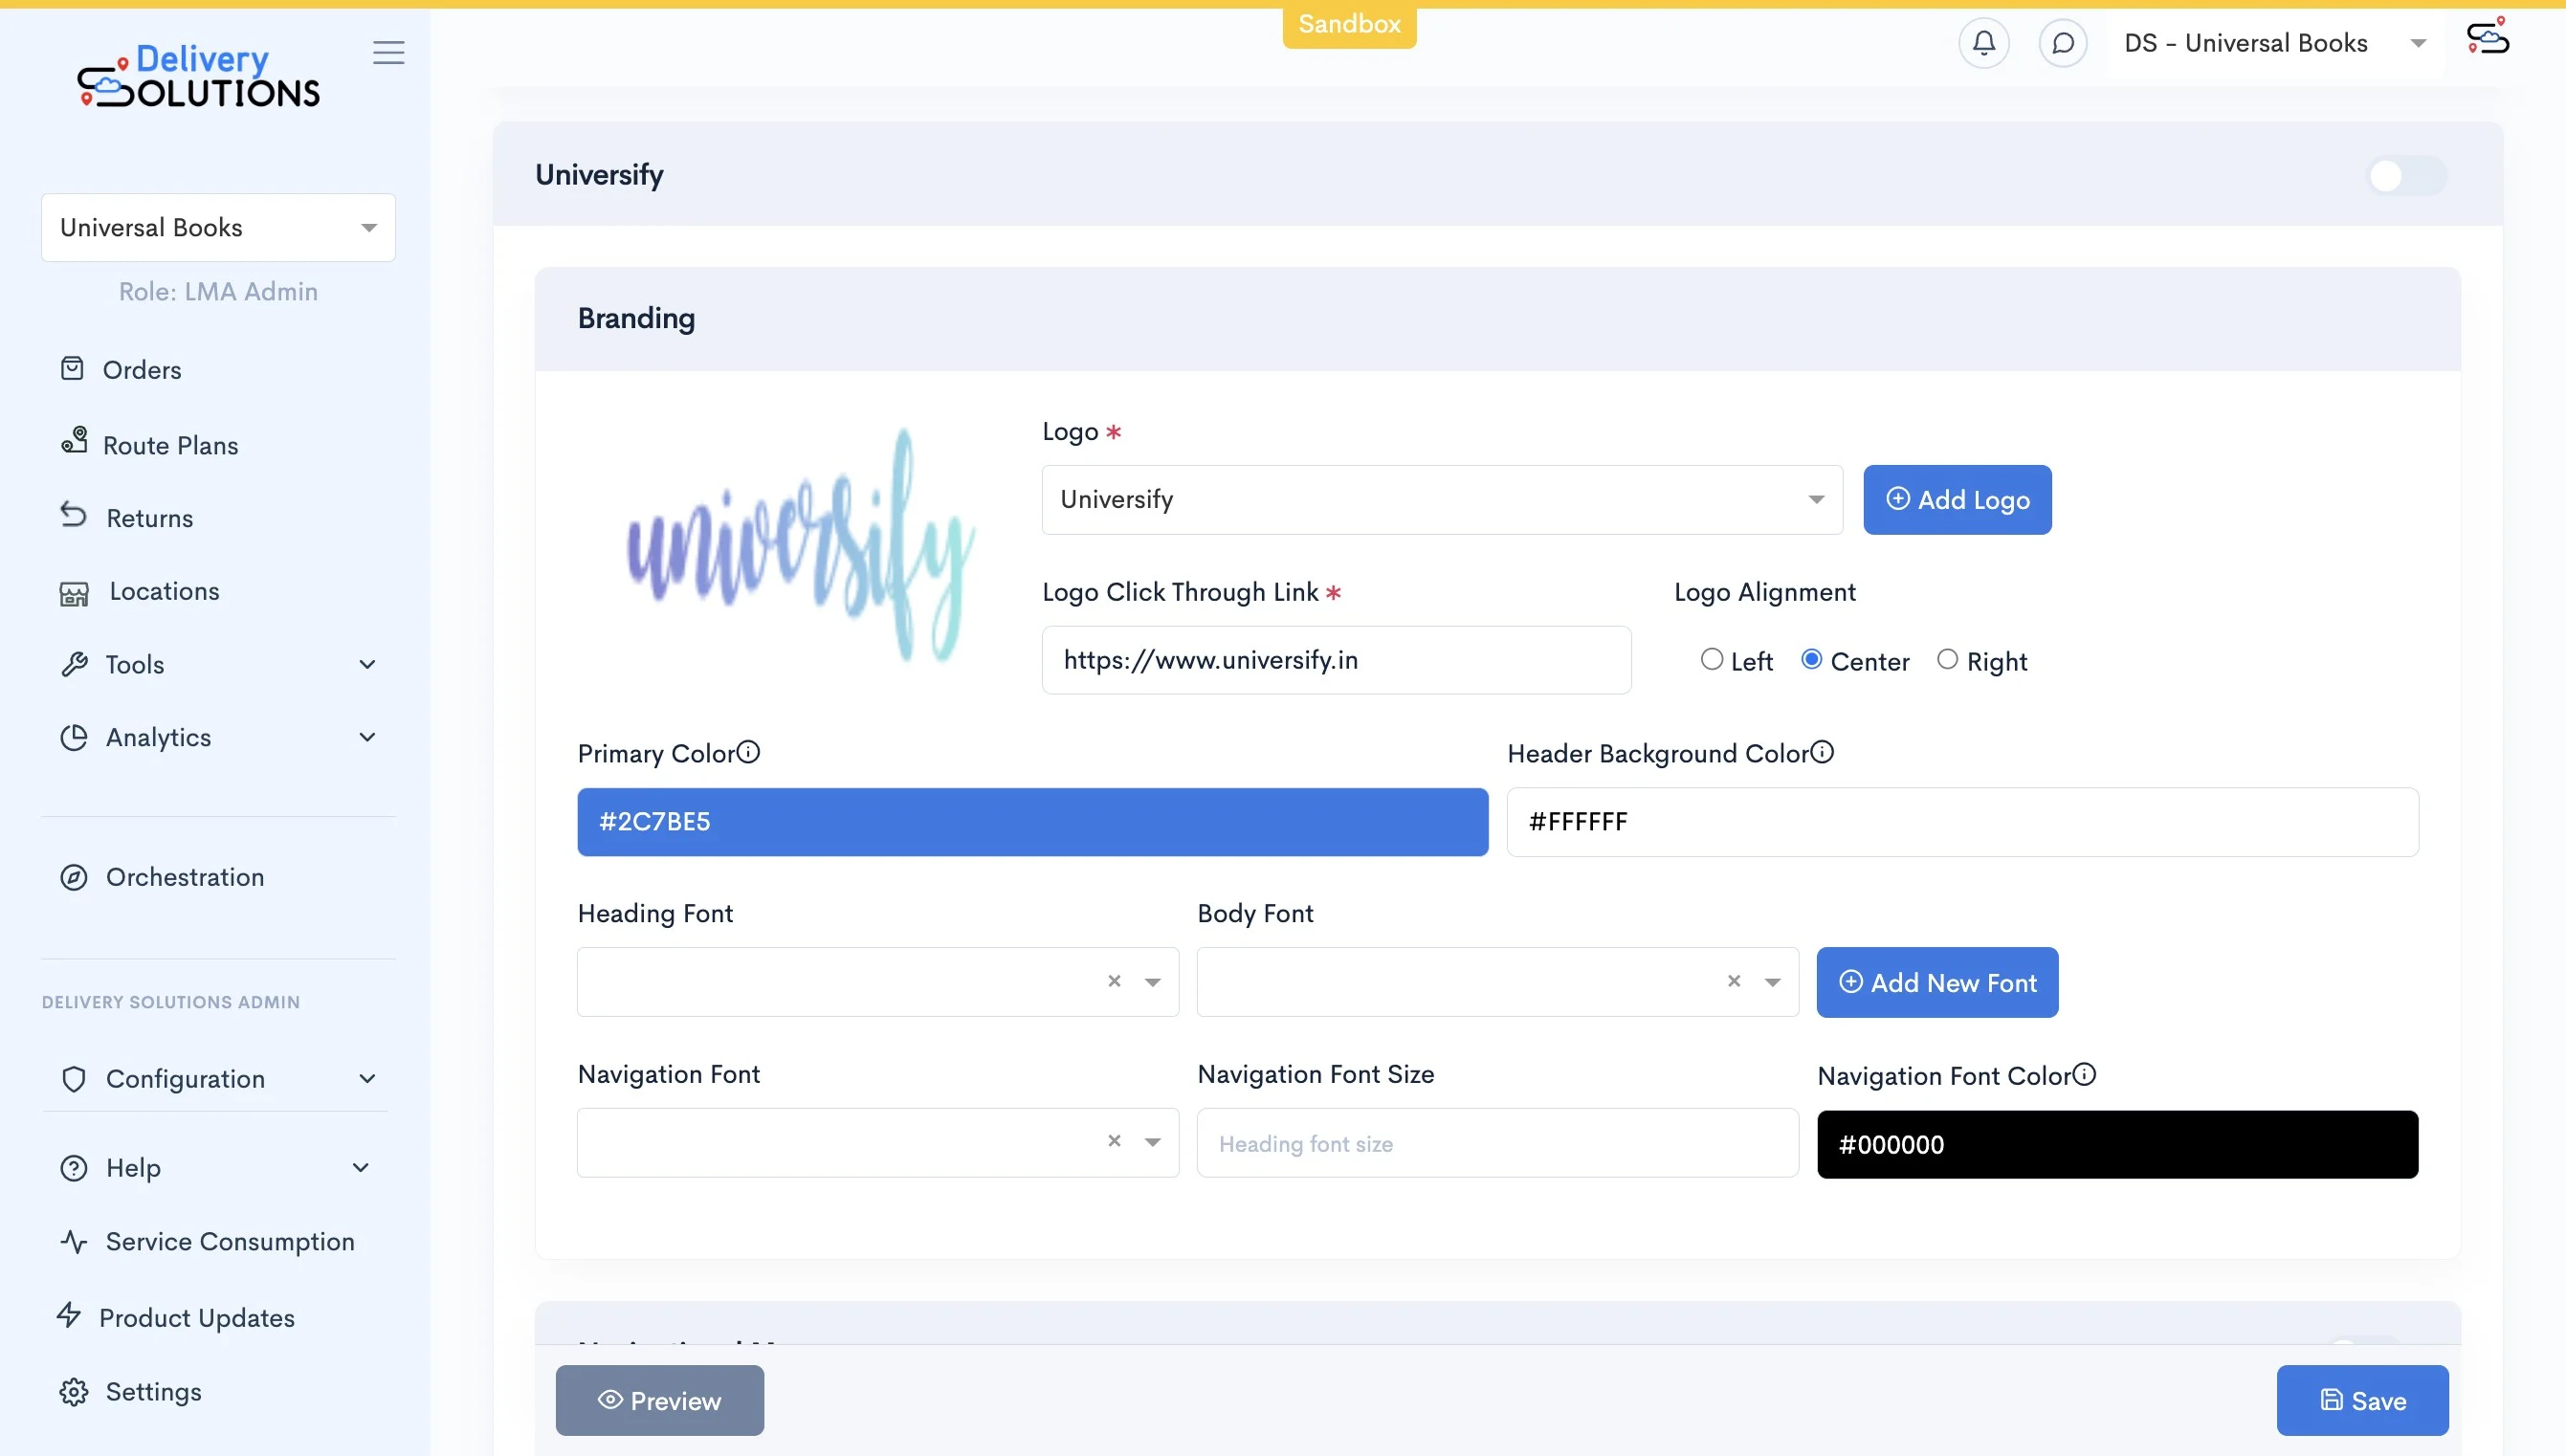This screenshot has width=2566, height=1456.
Task: Click the Tools wrench icon
Action: 74,664
